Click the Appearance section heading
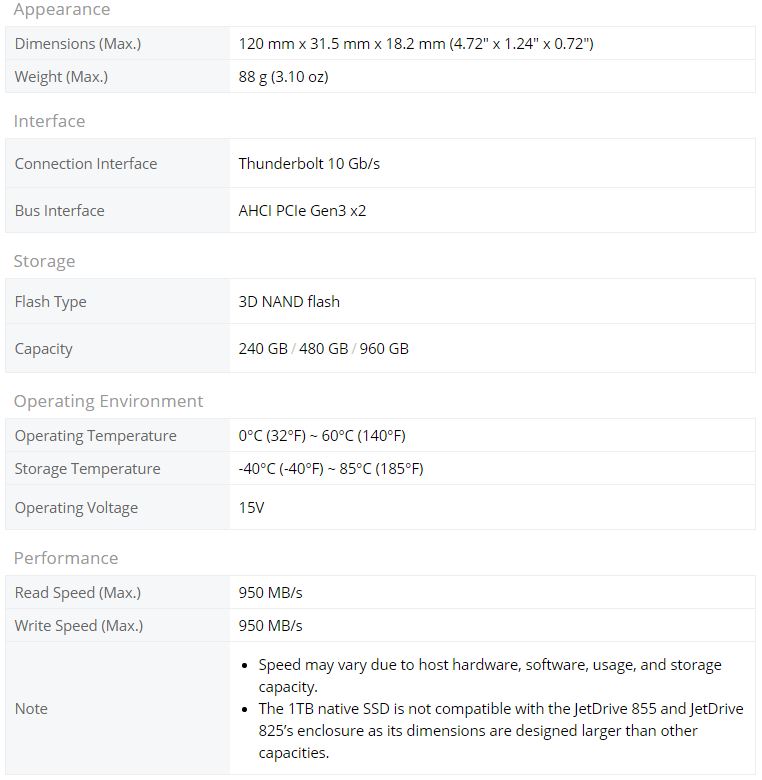 pyautogui.click(x=62, y=9)
